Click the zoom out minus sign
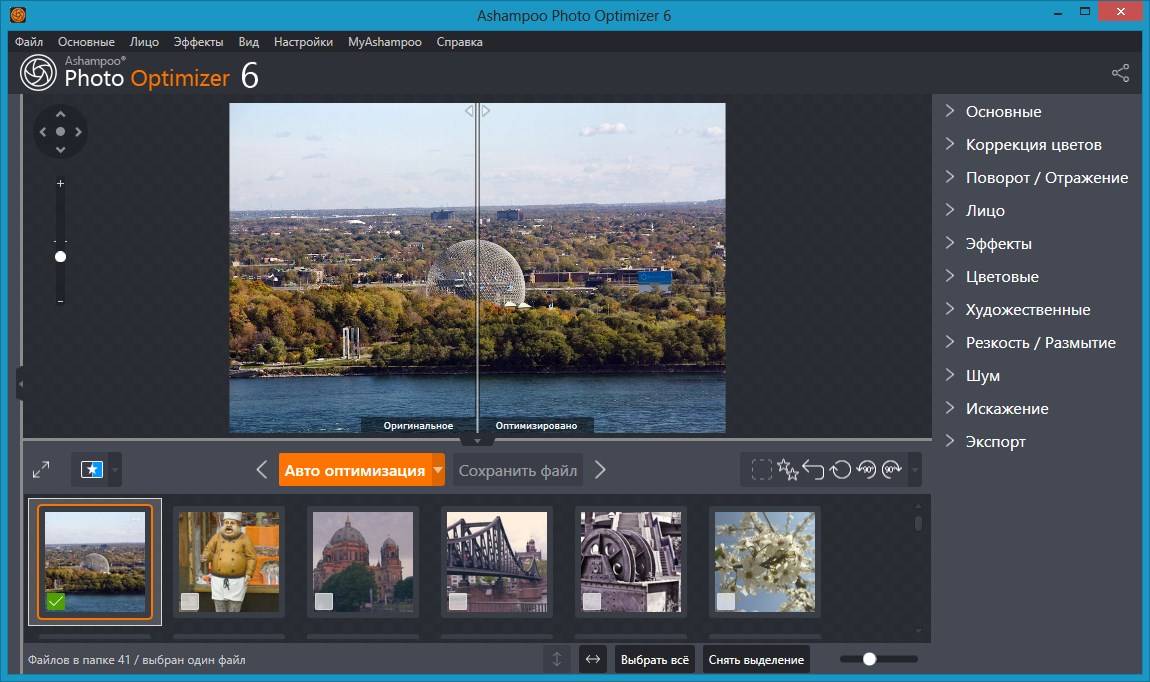1150x682 pixels. click(60, 301)
